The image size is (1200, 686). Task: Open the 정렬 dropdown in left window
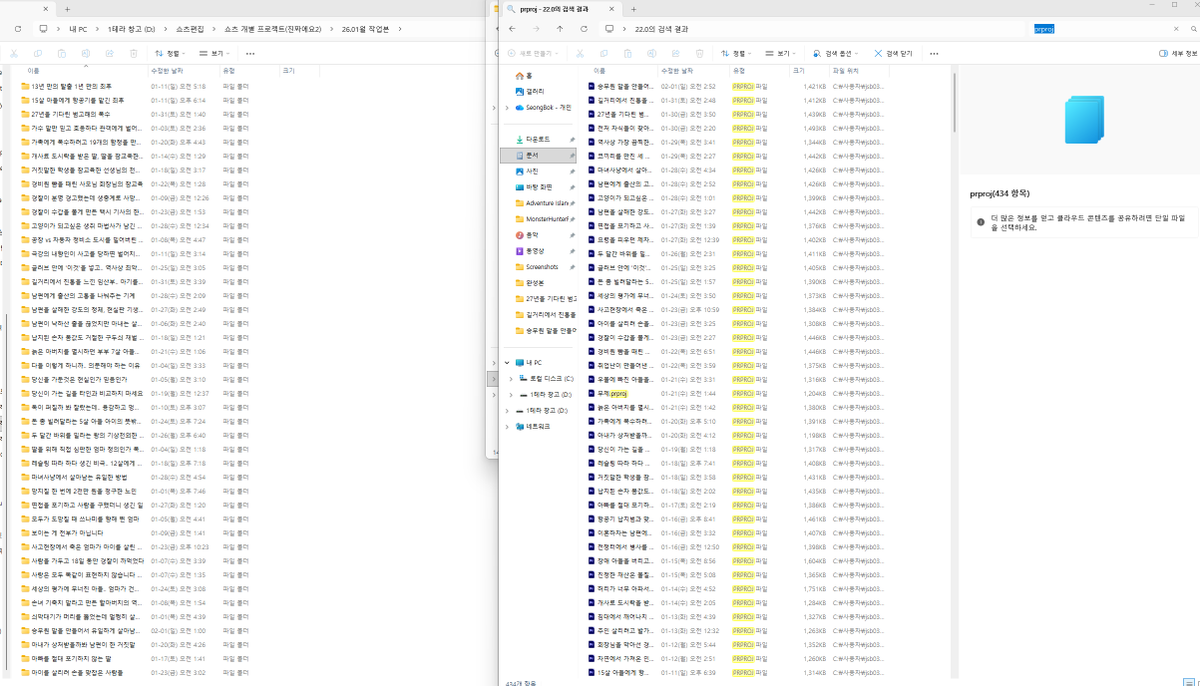171,53
